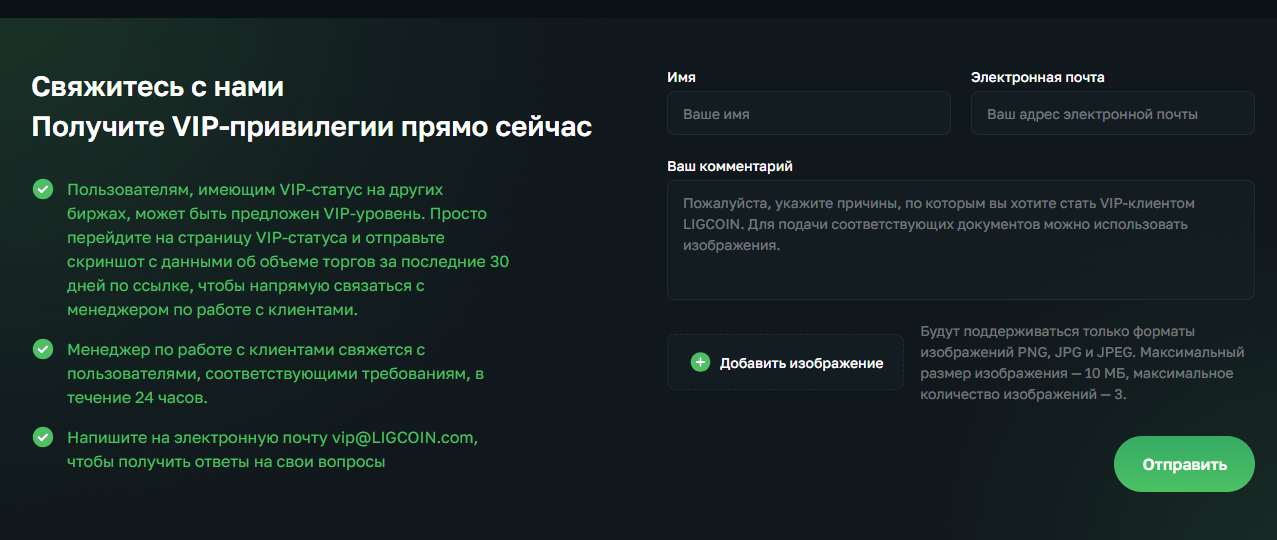Screen dimensions: 1277x540
Task: Submit the form with 'Отправить'
Action: point(1184,464)
